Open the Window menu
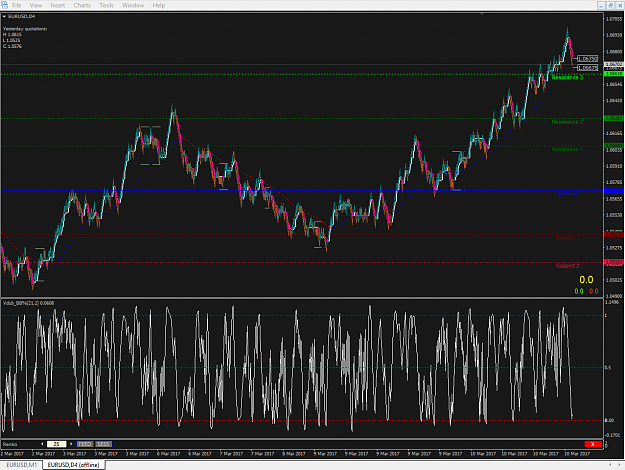 pos(133,5)
